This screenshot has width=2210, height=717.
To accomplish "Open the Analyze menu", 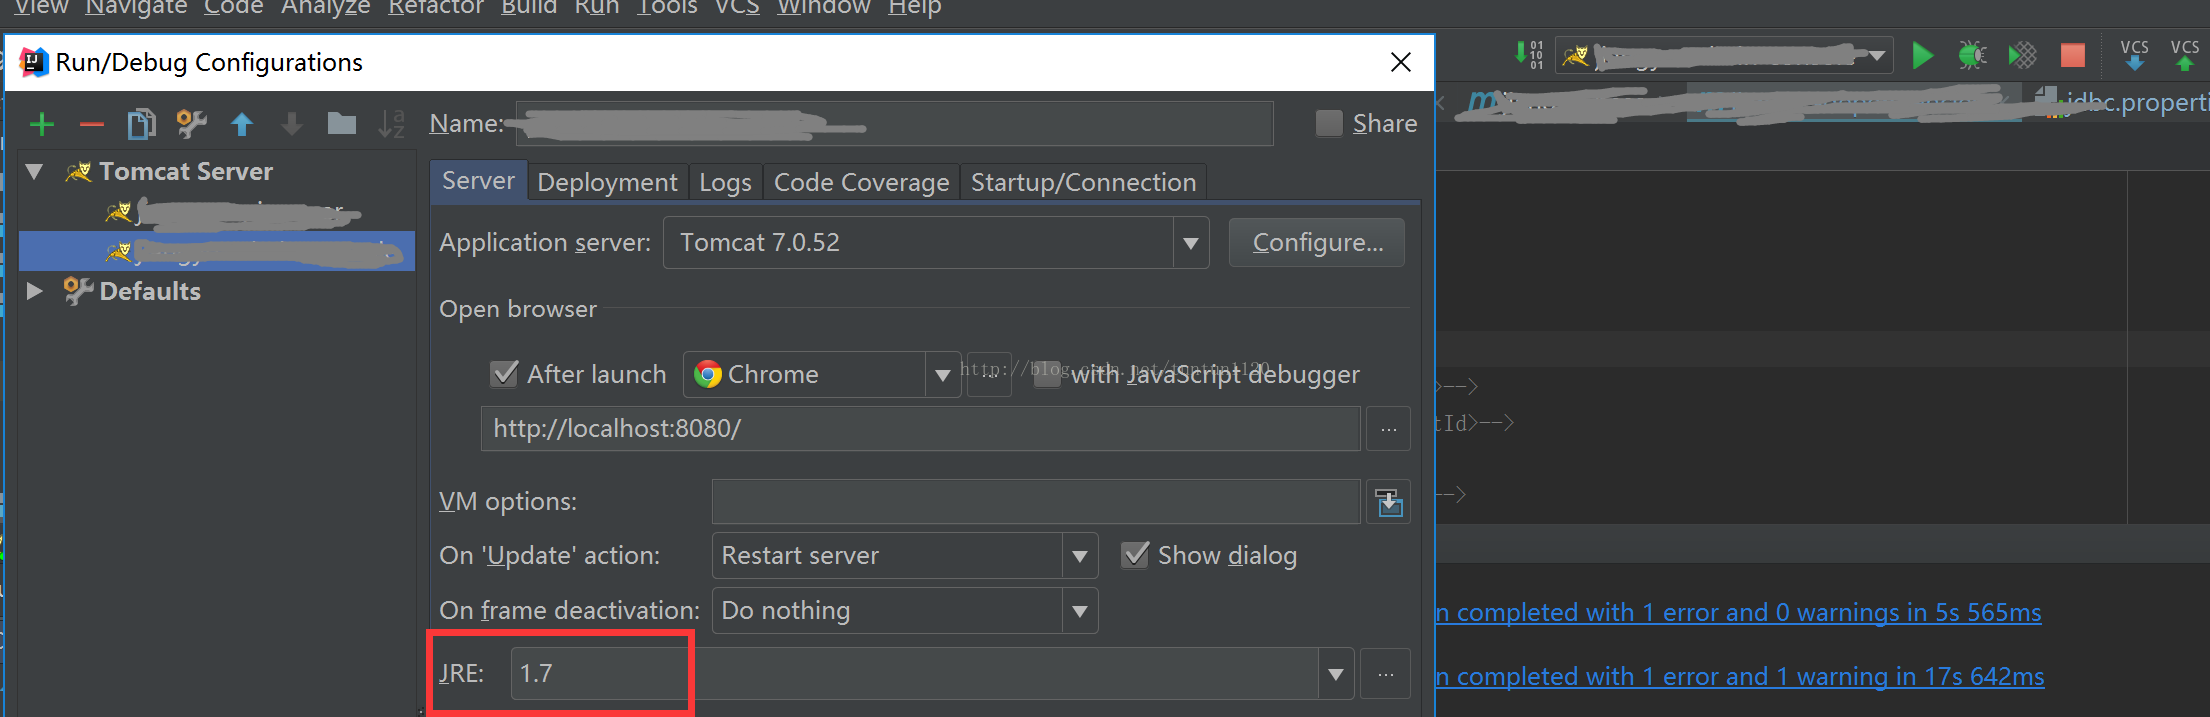I will 325,8.
